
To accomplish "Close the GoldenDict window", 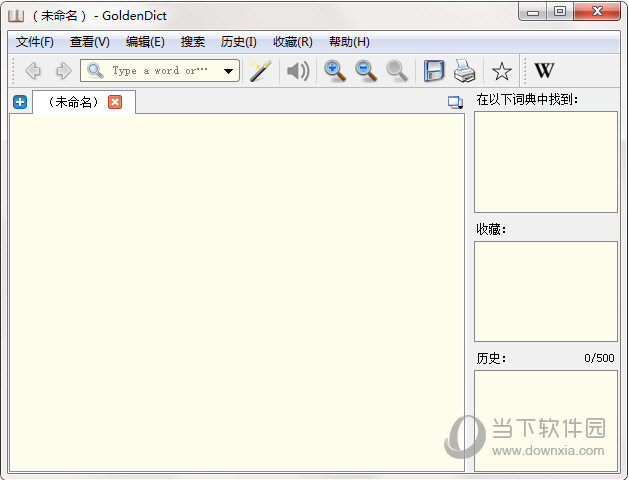I will tap(597, 12).
